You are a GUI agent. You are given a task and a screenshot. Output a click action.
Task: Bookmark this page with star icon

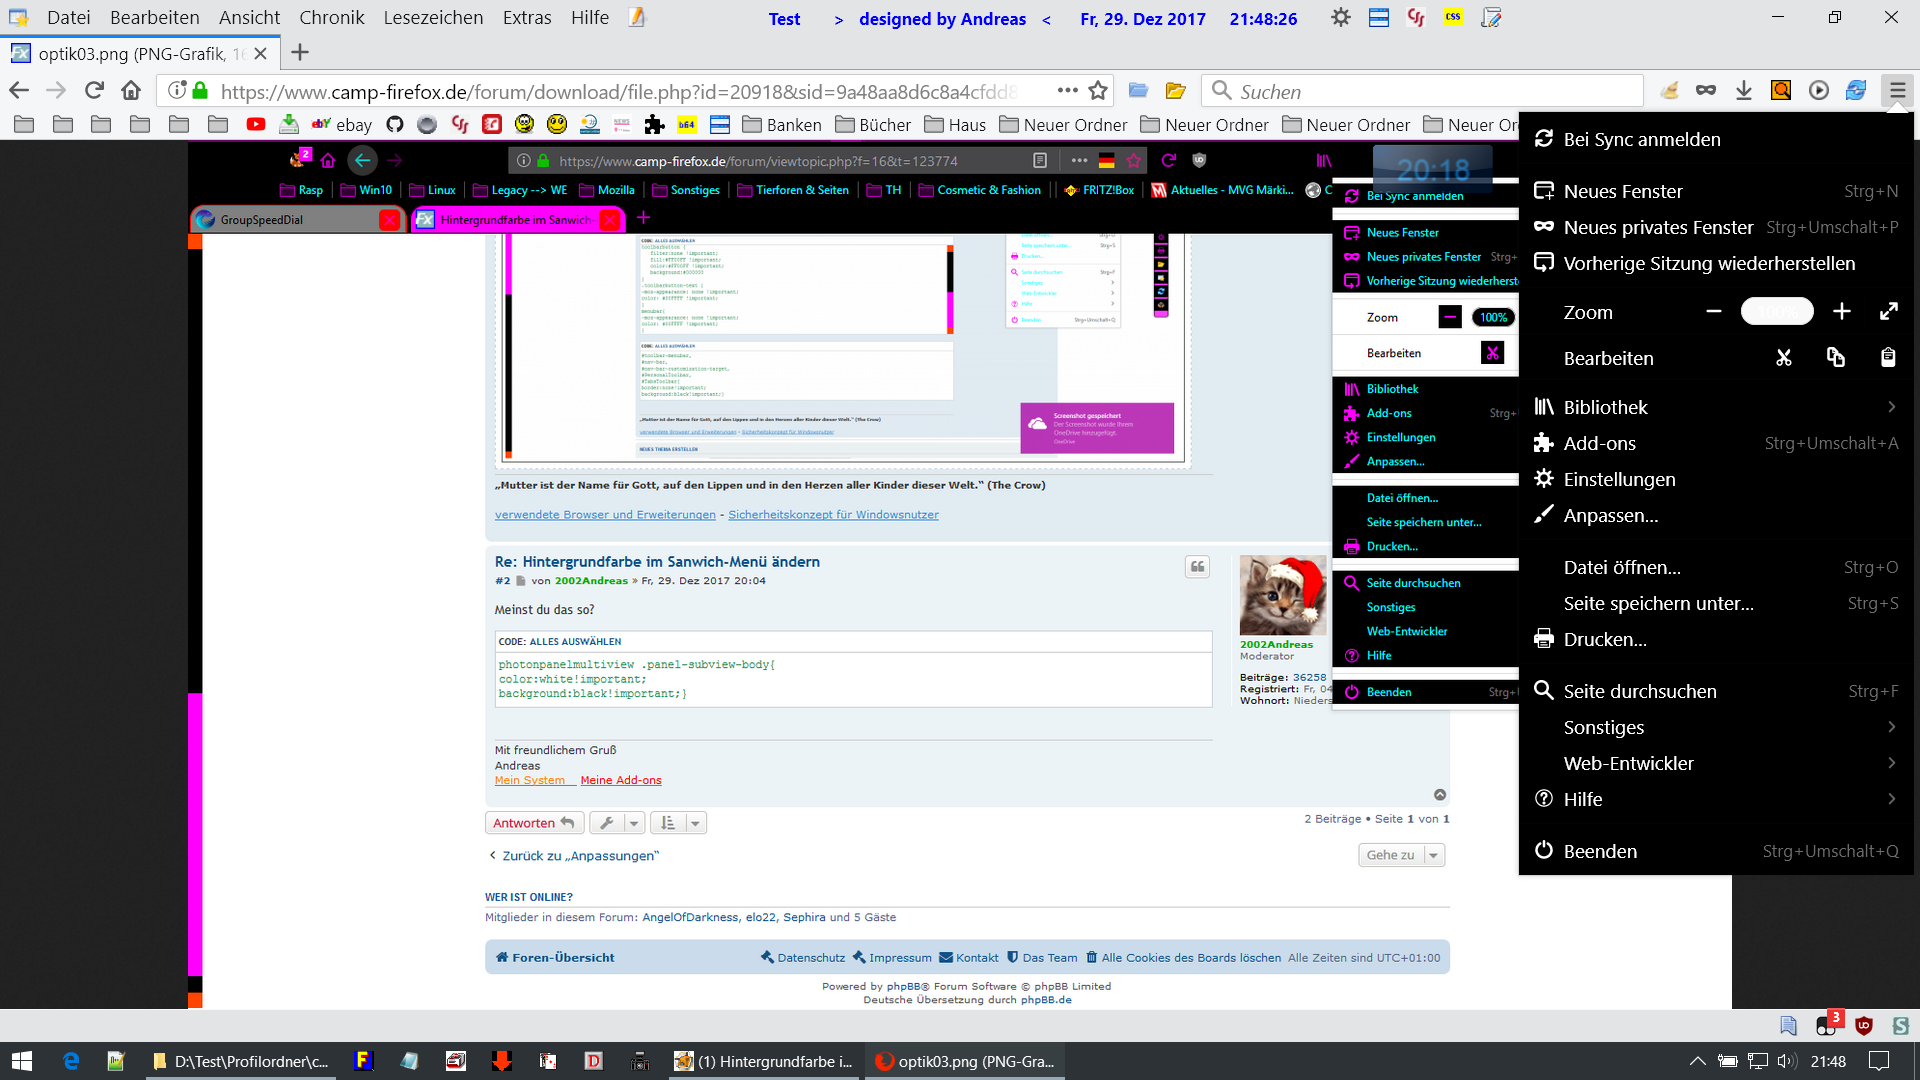pyautogui.click(x=1098, y=91)
